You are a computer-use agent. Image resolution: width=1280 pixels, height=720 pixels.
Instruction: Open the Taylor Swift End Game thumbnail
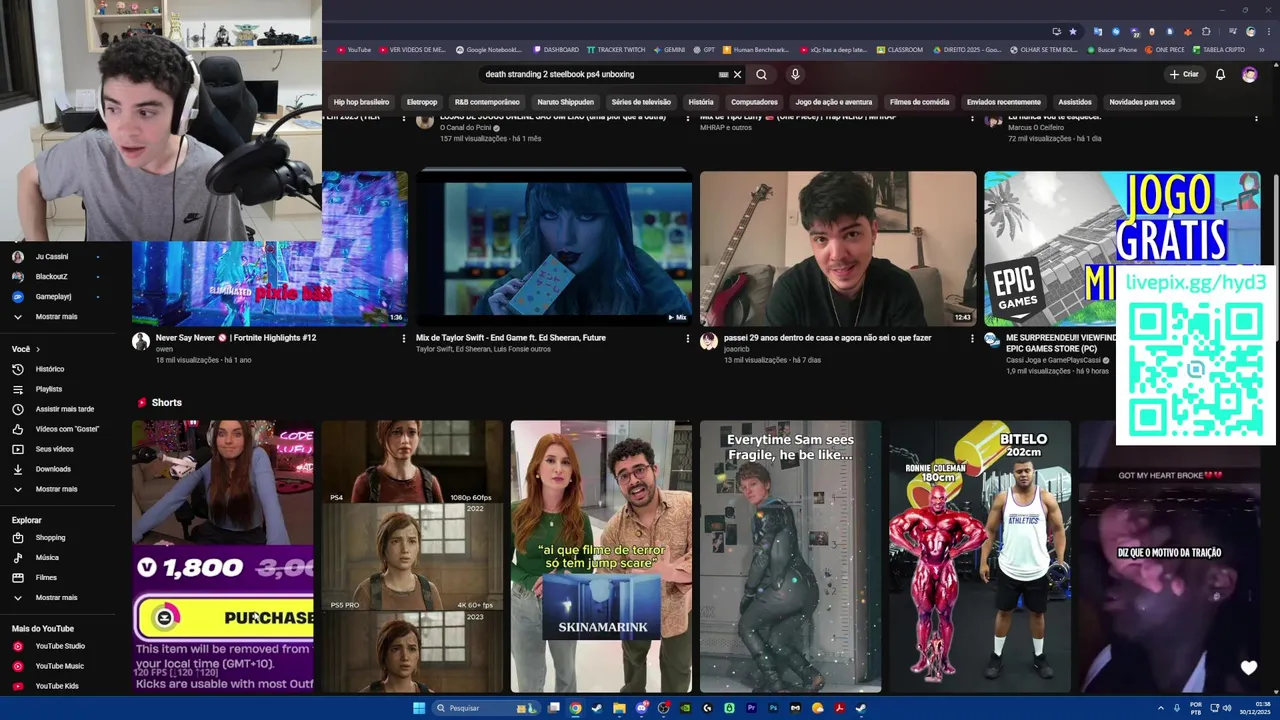(x=554, y=248)
